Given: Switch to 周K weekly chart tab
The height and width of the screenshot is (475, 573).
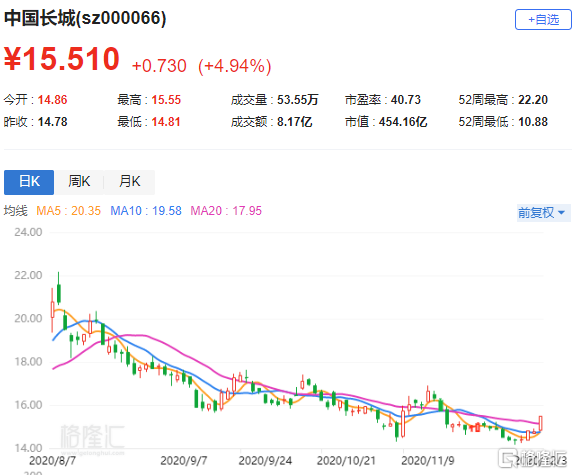Looking at the screenshot, I should (79, 182).
